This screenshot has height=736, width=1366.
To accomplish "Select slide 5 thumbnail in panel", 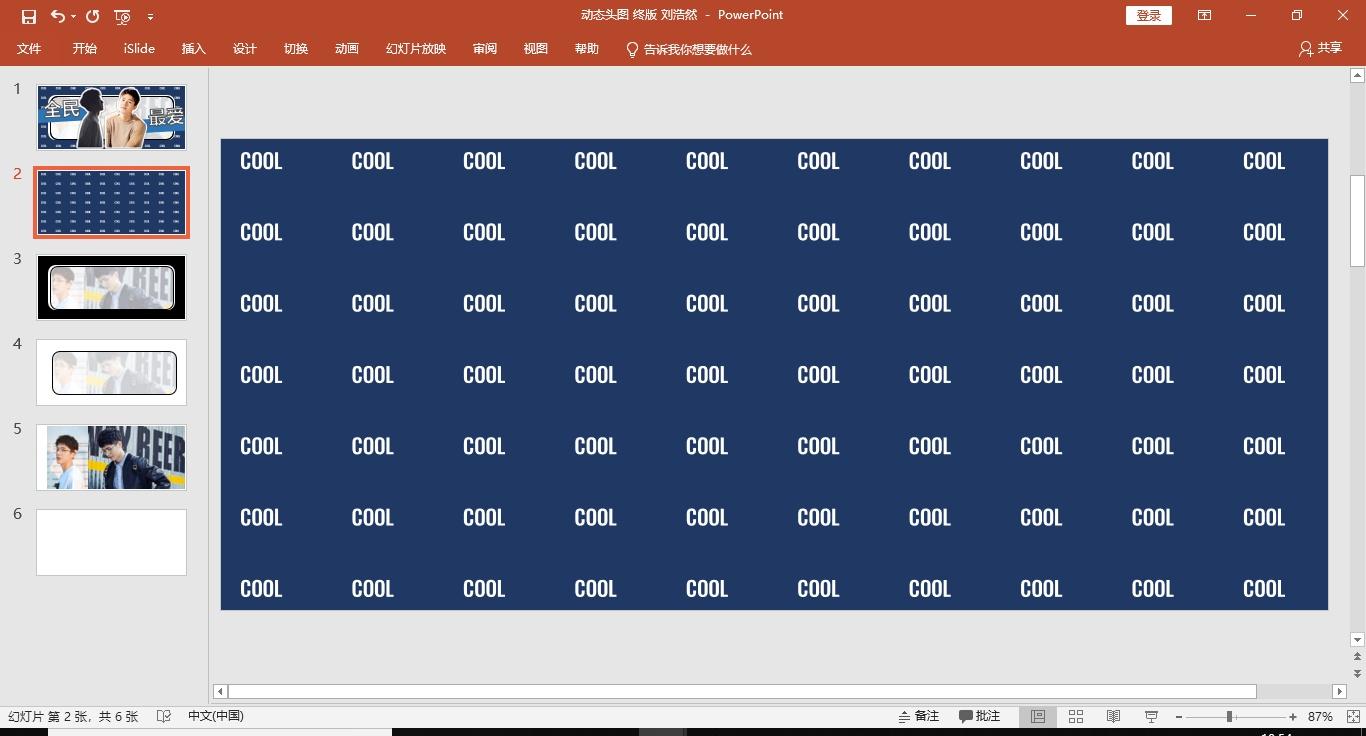I will [x=111, y=457].
